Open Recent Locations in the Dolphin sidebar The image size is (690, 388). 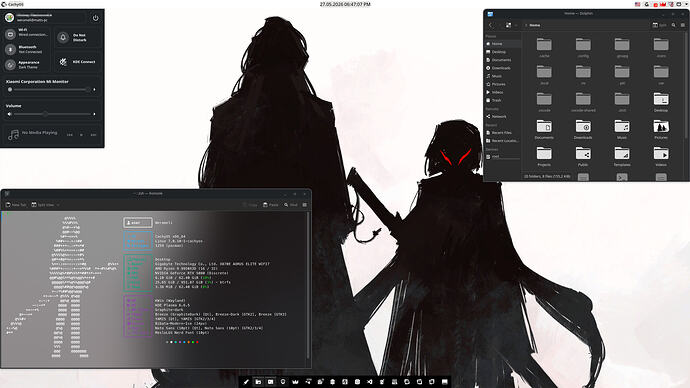click(x=503, y=141)
